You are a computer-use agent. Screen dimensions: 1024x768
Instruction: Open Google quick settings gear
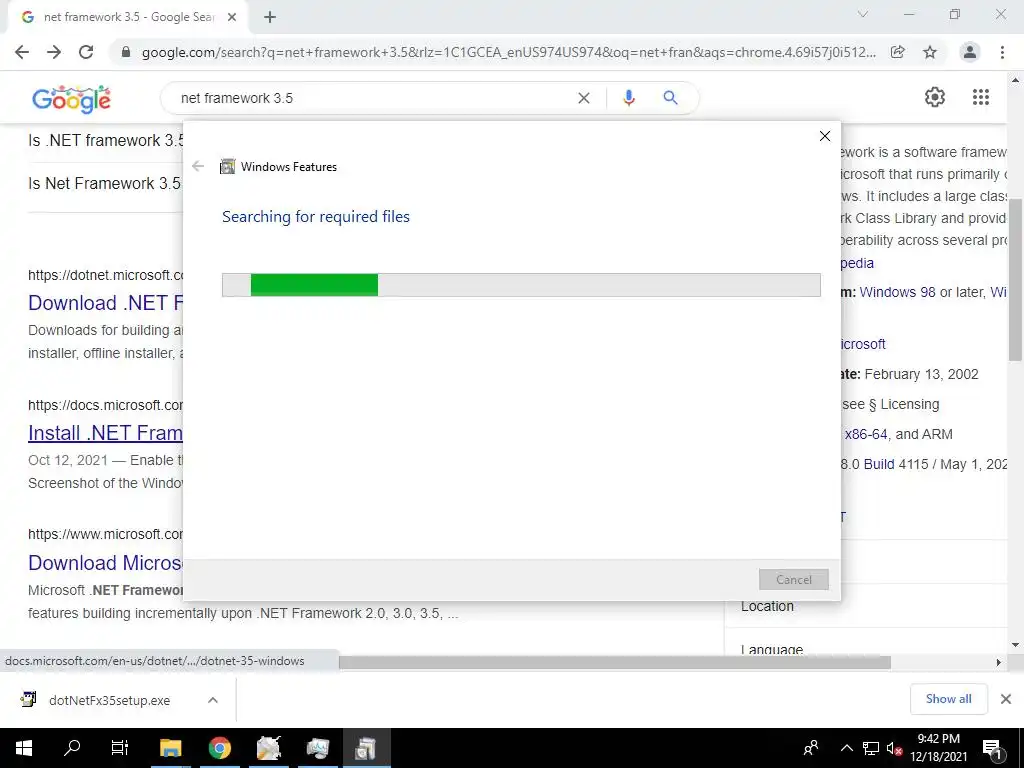click(x=935, y=97)
